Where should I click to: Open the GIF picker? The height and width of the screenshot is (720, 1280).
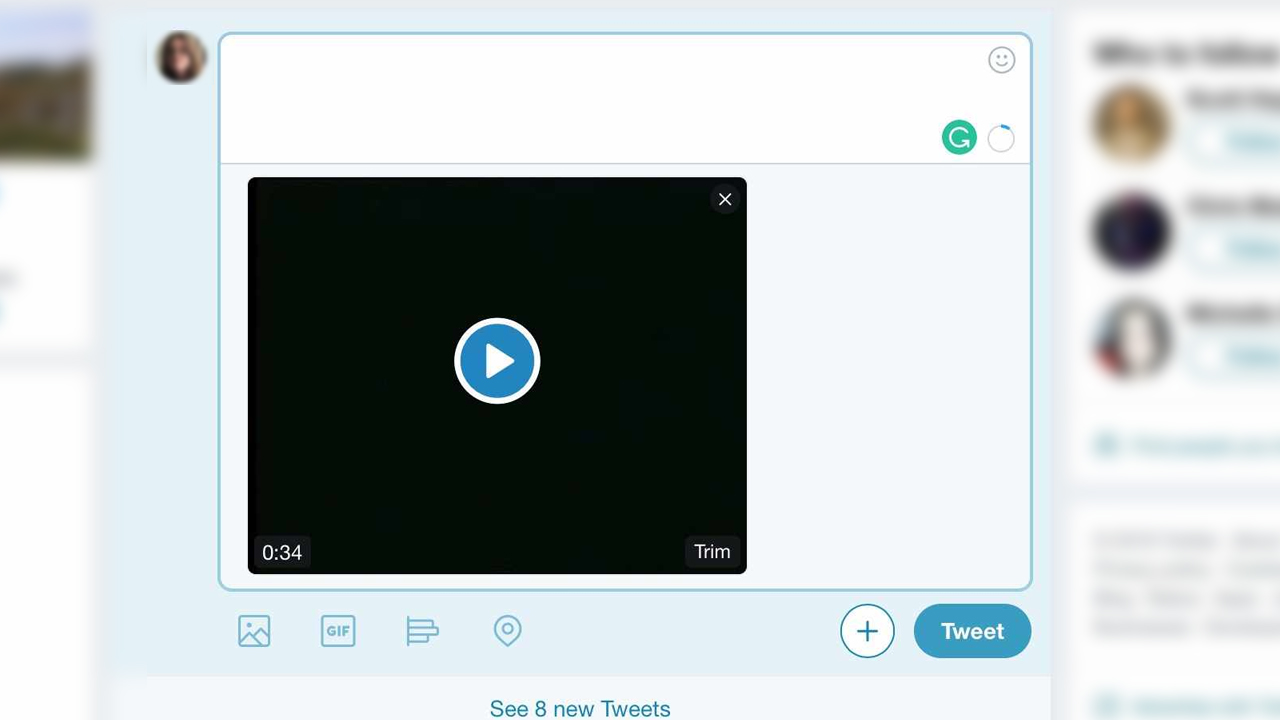338,631
